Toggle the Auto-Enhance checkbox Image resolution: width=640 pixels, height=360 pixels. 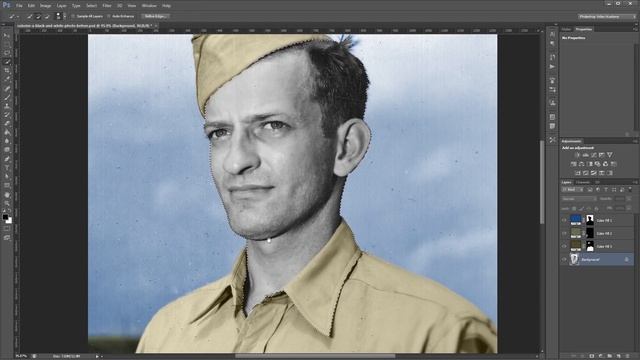click(x=109, y=16)
